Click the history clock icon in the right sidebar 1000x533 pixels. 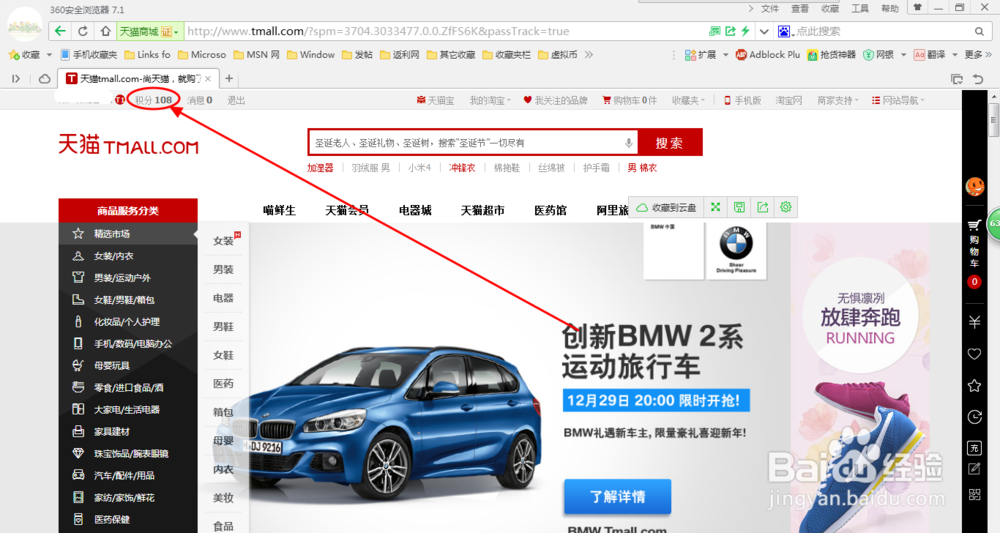974,416
